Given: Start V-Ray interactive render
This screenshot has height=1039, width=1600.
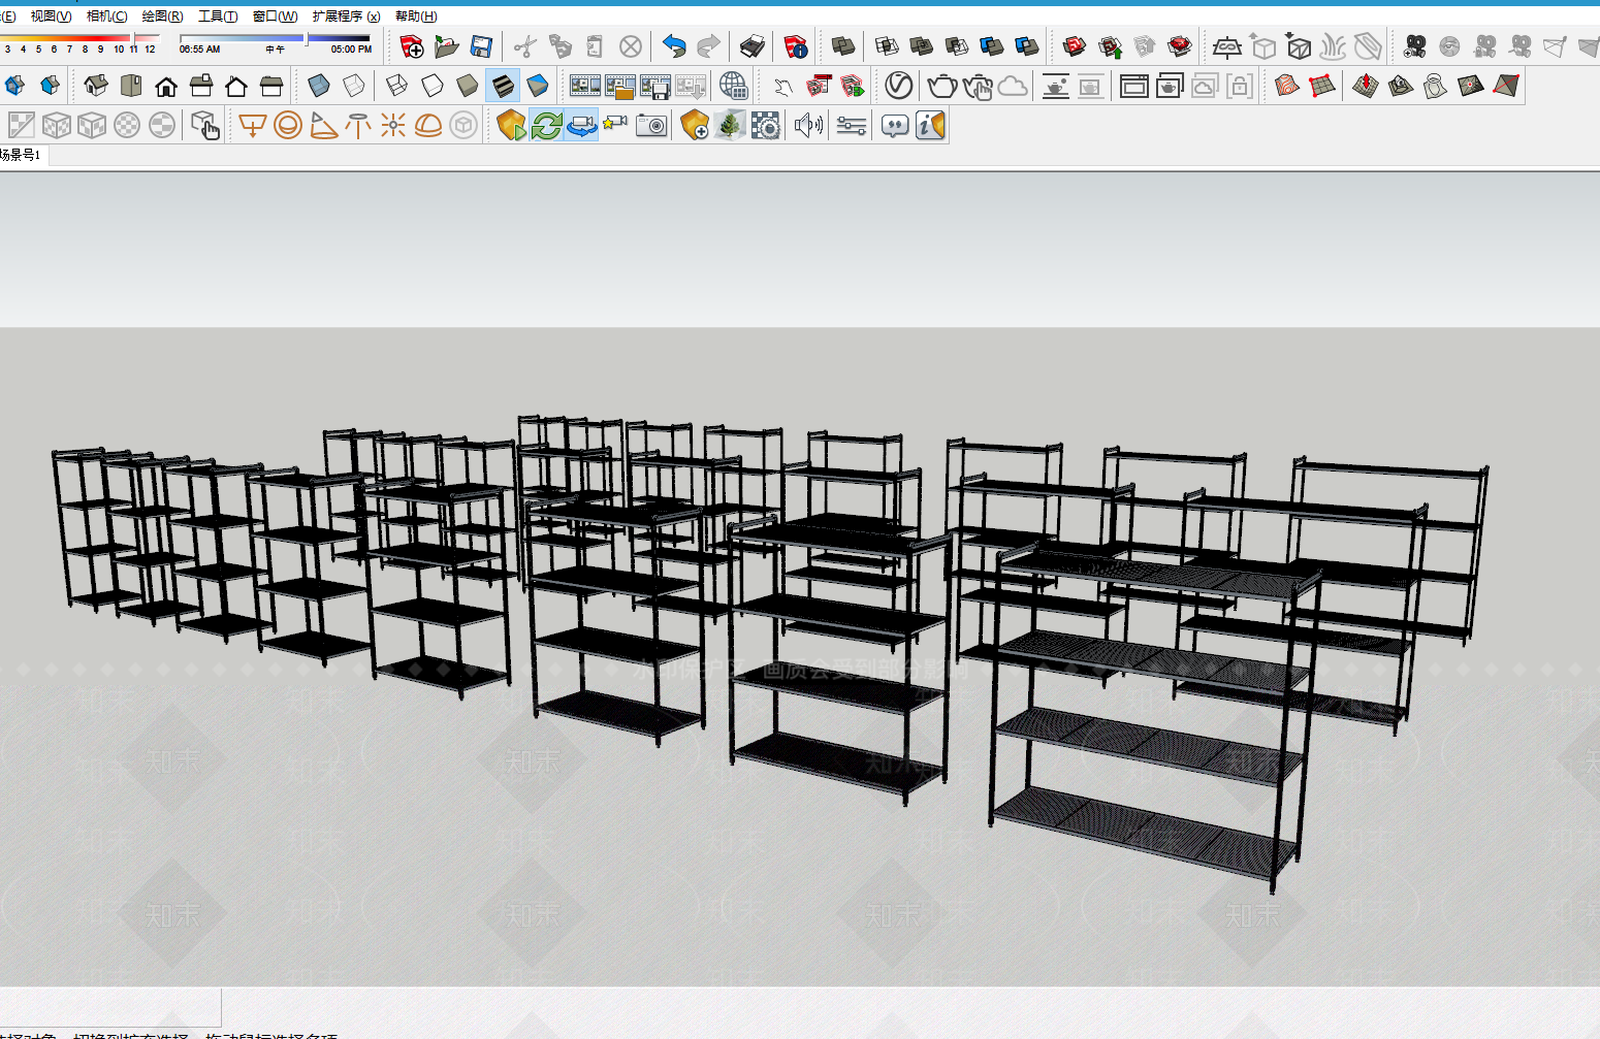Looking at the screenshot, I should tap(977, 86).
